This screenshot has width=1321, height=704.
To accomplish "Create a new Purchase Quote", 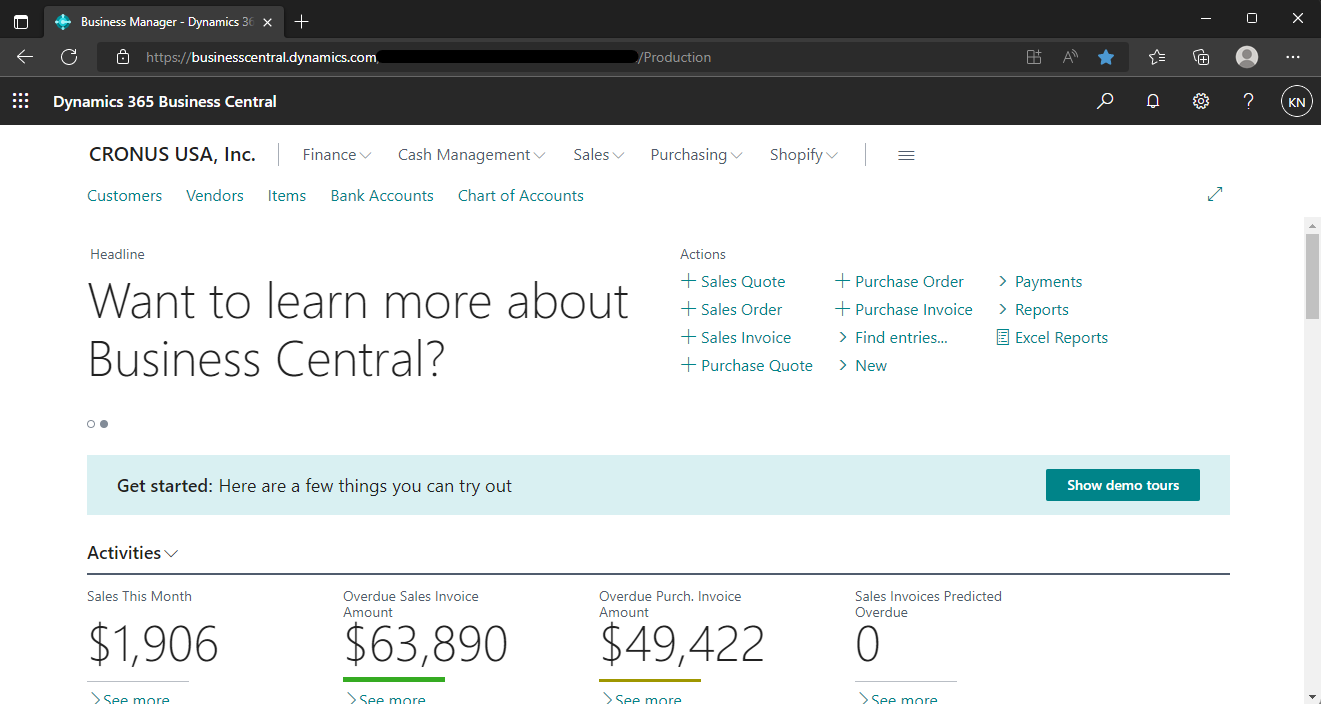I will (747, 366).
